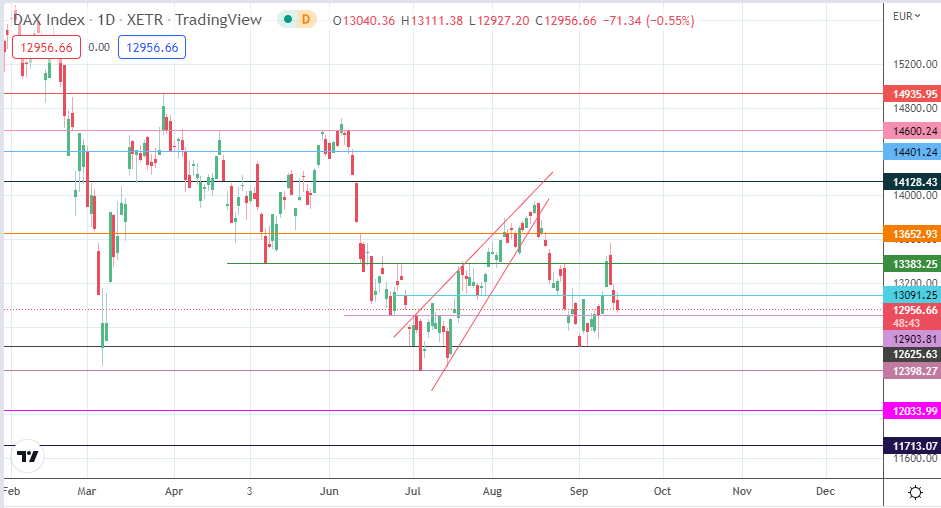Open the EUR currency dropdown
Image resolution: width=941 pixels, height=508 pixels.
tap(906, 16)
